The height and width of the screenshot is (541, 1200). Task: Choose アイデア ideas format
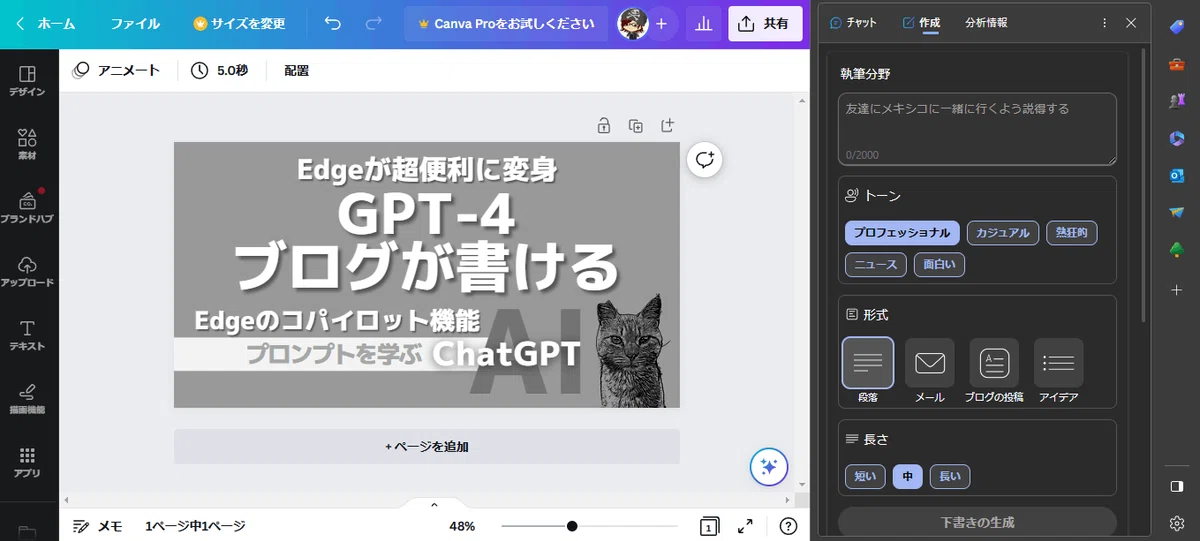click(1058, 370)
